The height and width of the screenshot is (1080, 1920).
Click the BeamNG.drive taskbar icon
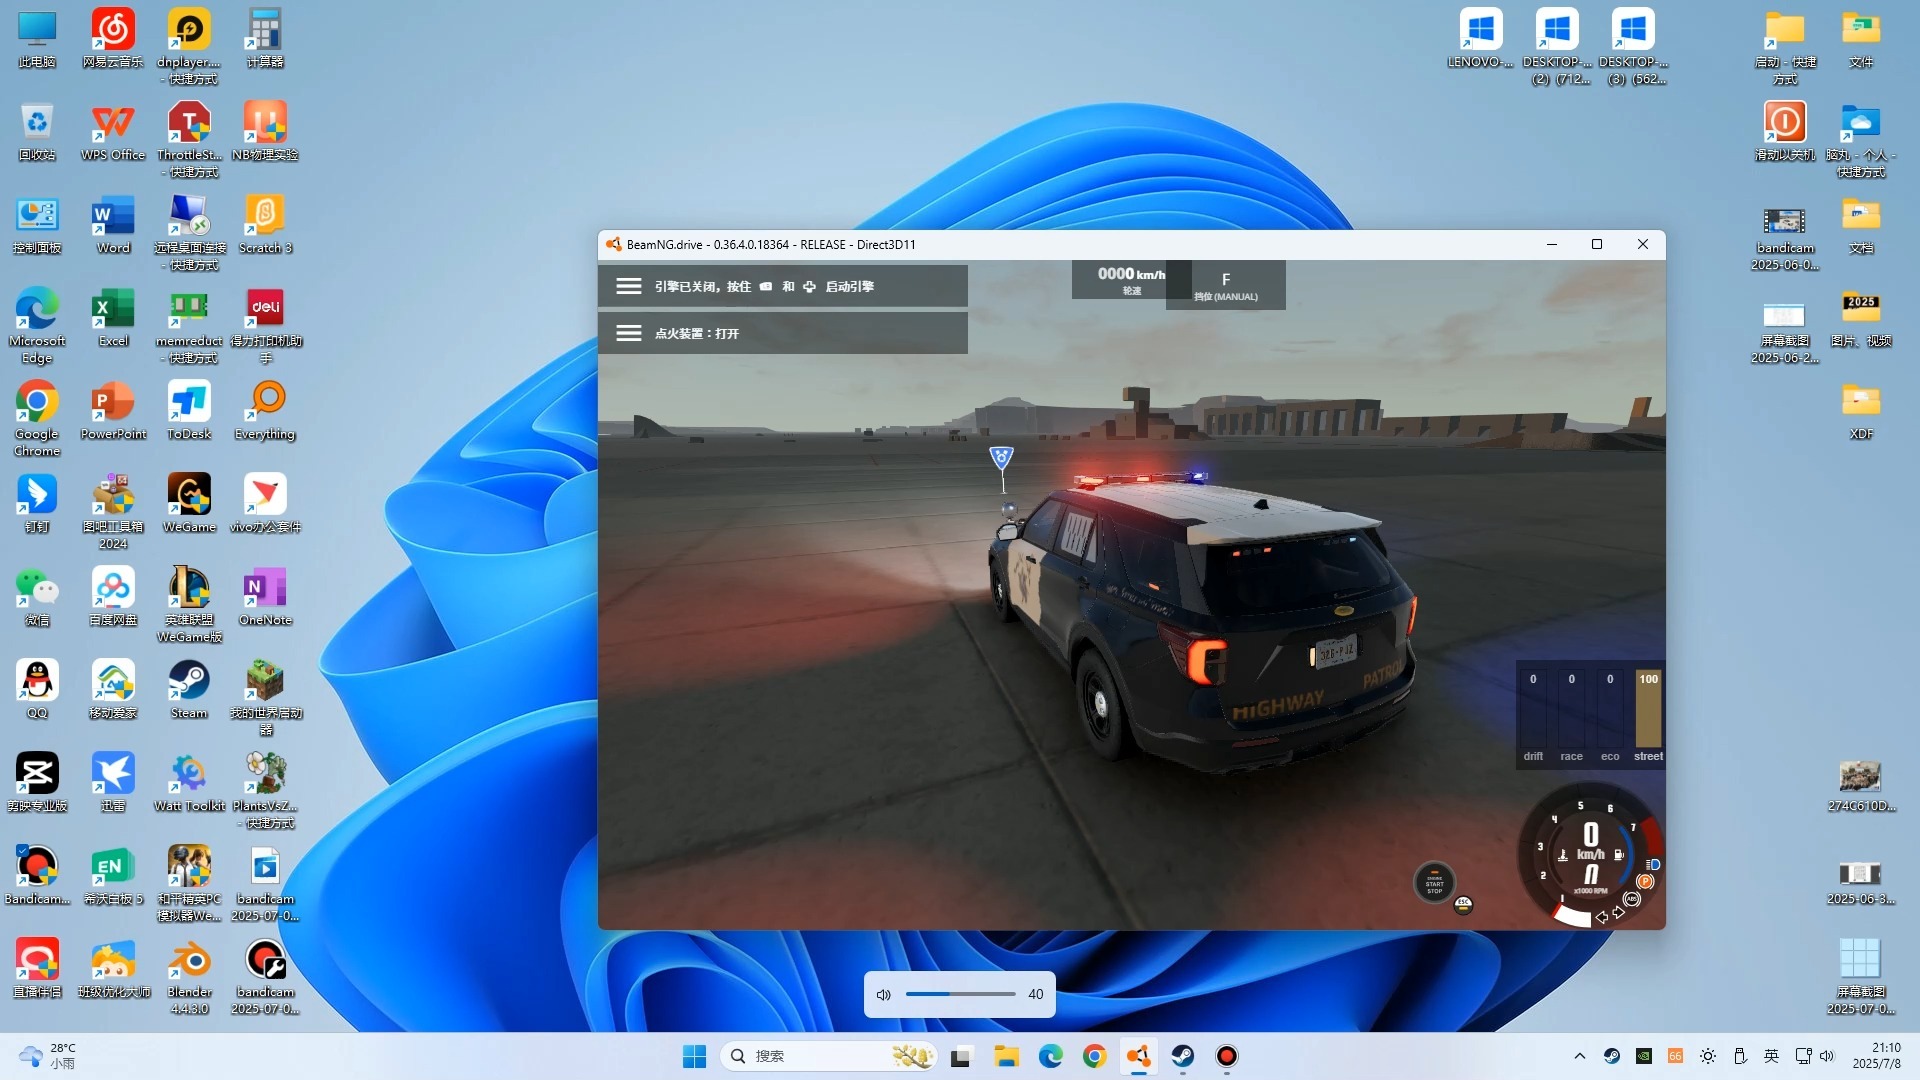click(1138, 1056)
